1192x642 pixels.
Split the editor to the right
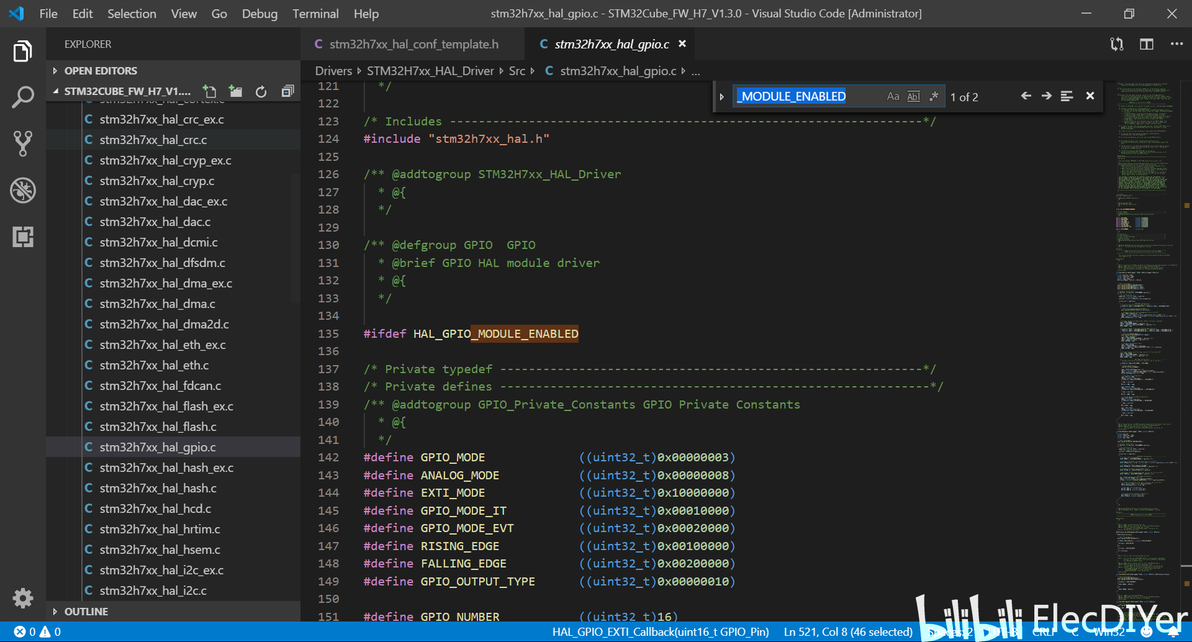(x=1146, y=44)
